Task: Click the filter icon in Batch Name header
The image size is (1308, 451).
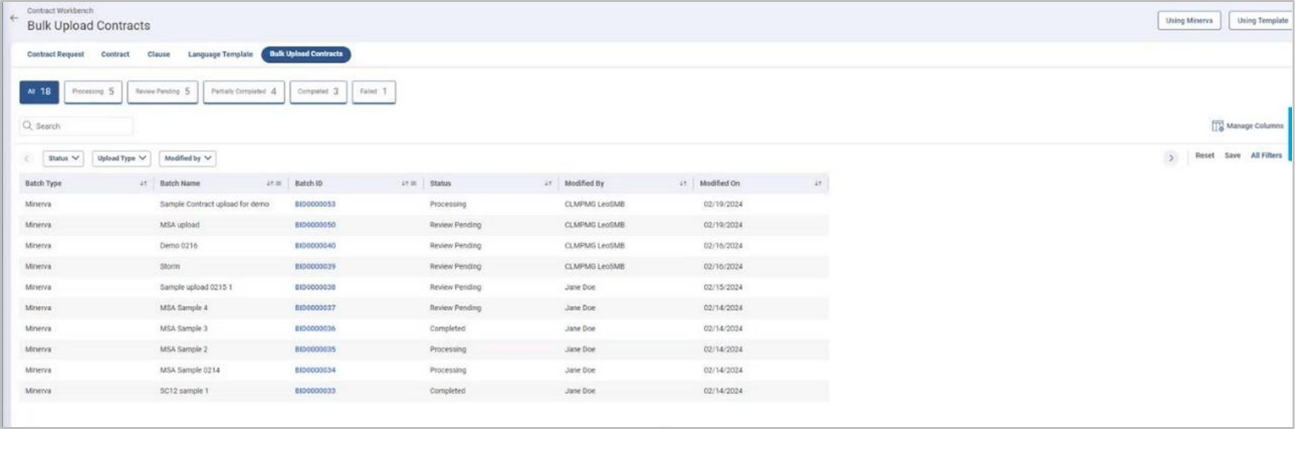Action: pos(279,184)
